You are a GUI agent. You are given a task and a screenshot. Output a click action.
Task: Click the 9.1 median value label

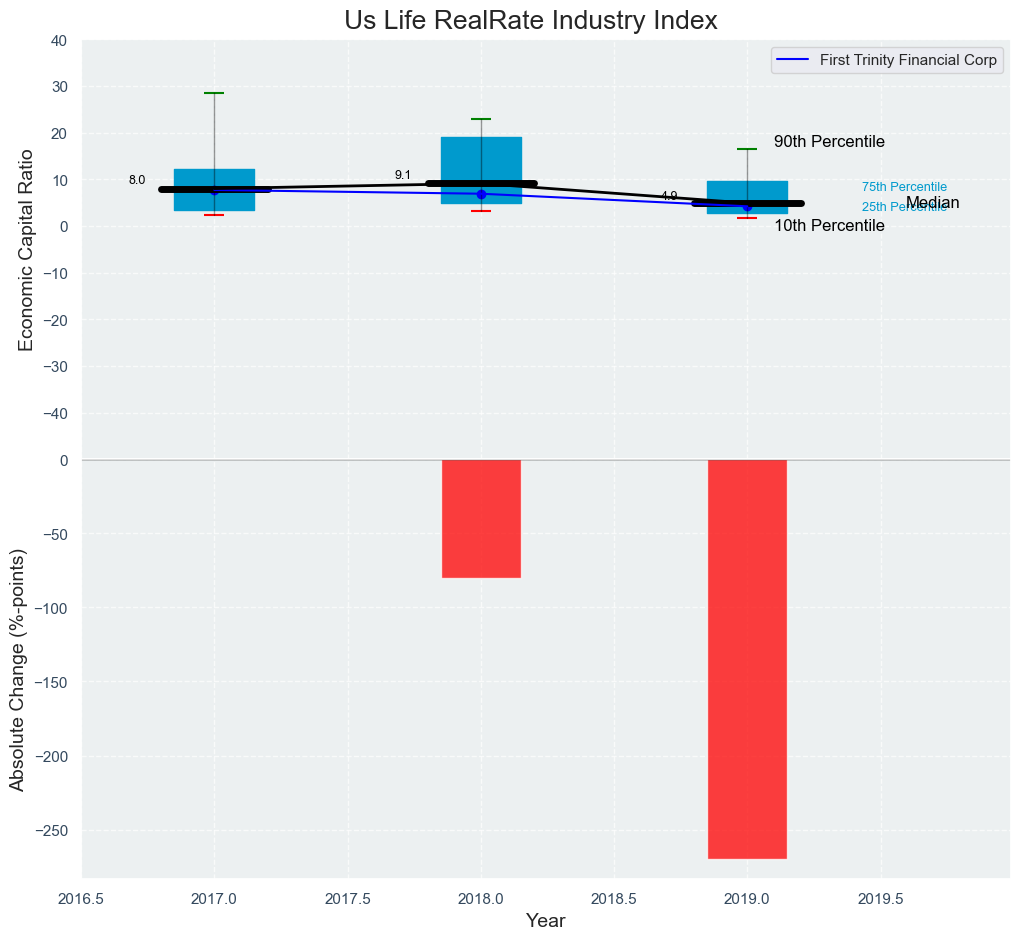tap(403, 175)
